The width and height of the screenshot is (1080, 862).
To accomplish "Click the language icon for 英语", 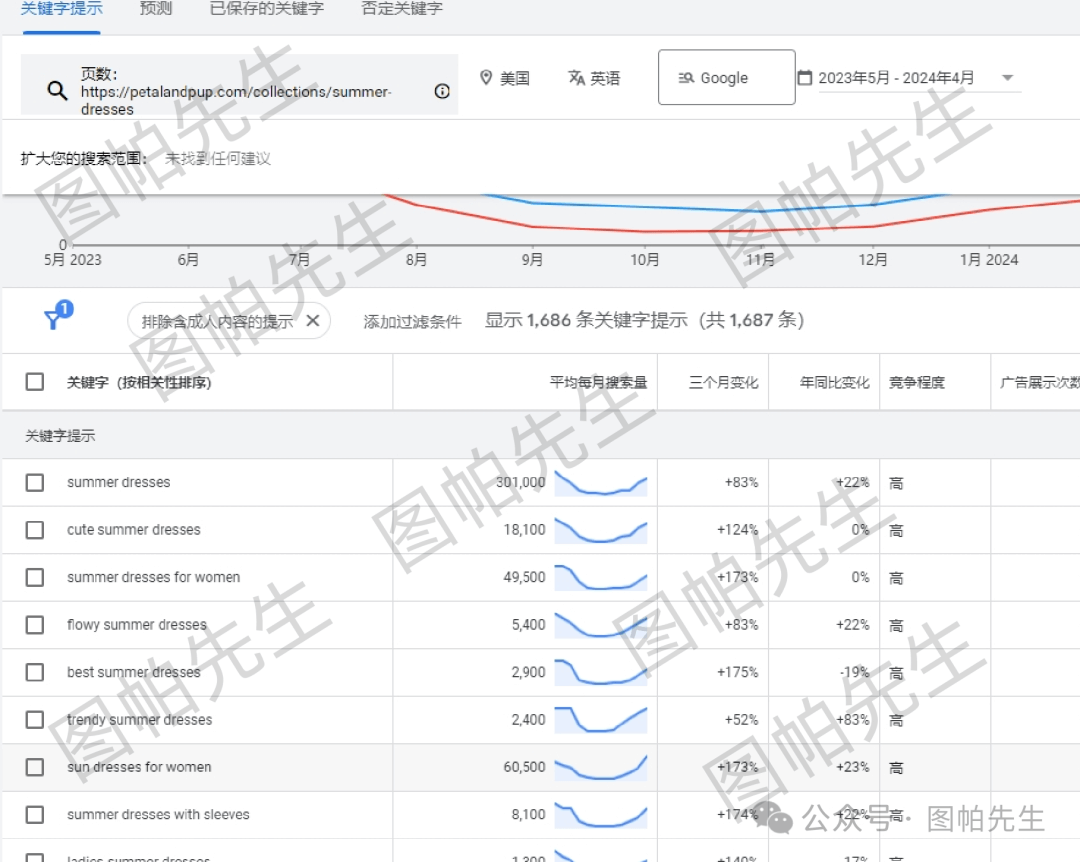I will pos(576,78).
